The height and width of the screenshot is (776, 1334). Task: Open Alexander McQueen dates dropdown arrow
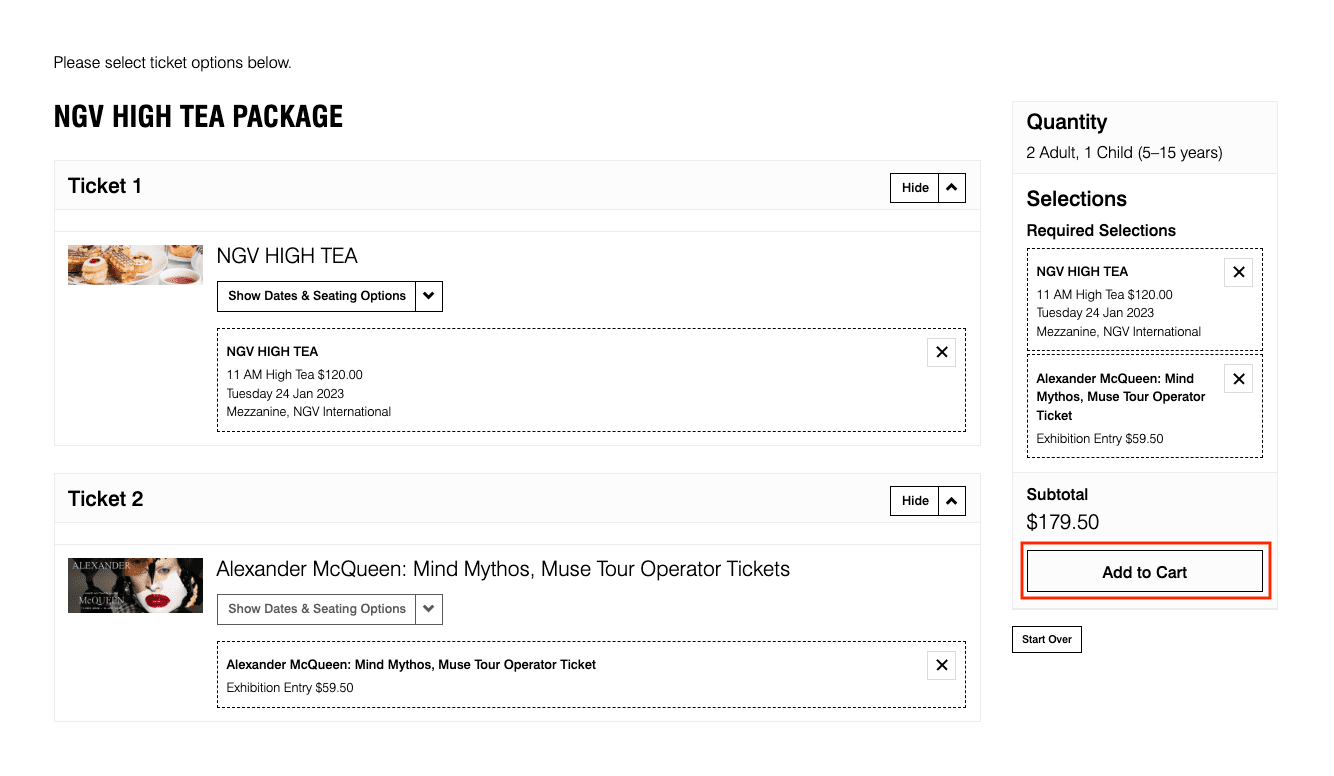point(429,609)
